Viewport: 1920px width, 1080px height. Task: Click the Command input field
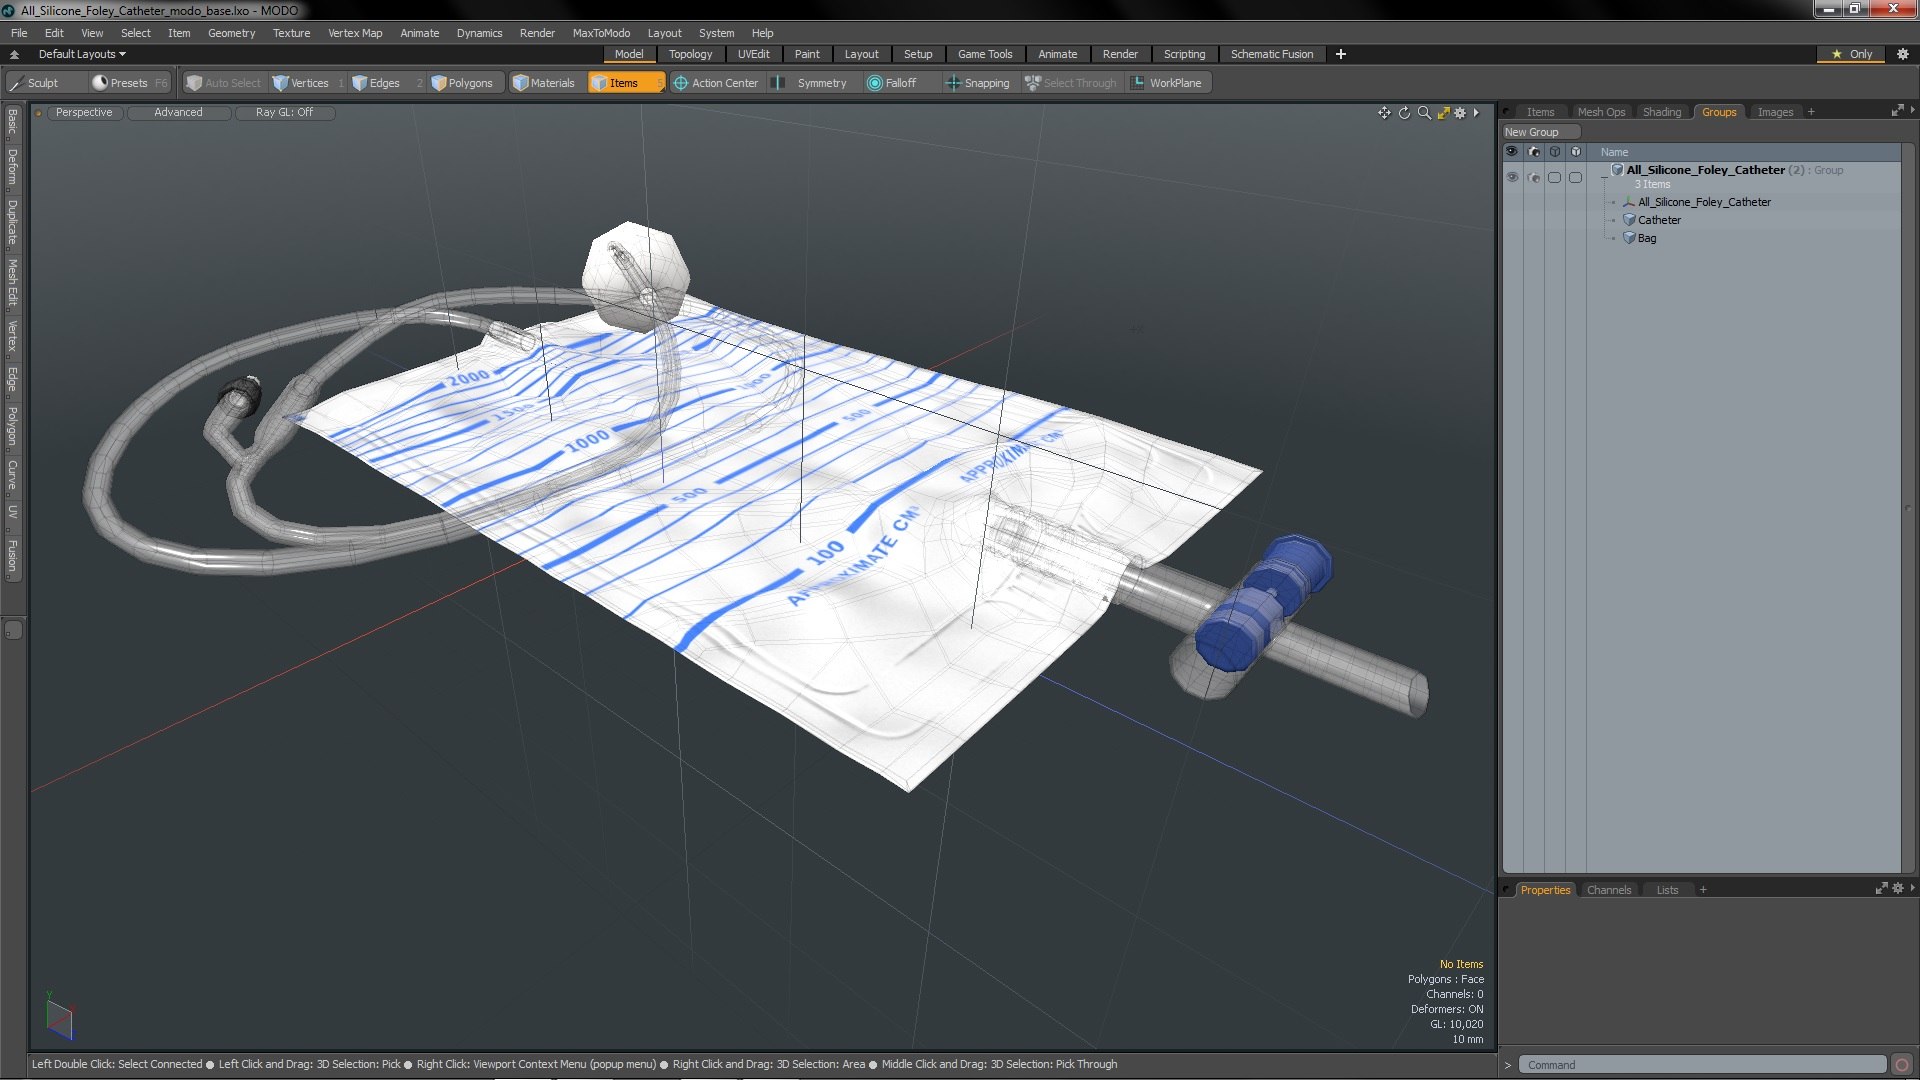pyautogui.click(x=1700, y=1065)
